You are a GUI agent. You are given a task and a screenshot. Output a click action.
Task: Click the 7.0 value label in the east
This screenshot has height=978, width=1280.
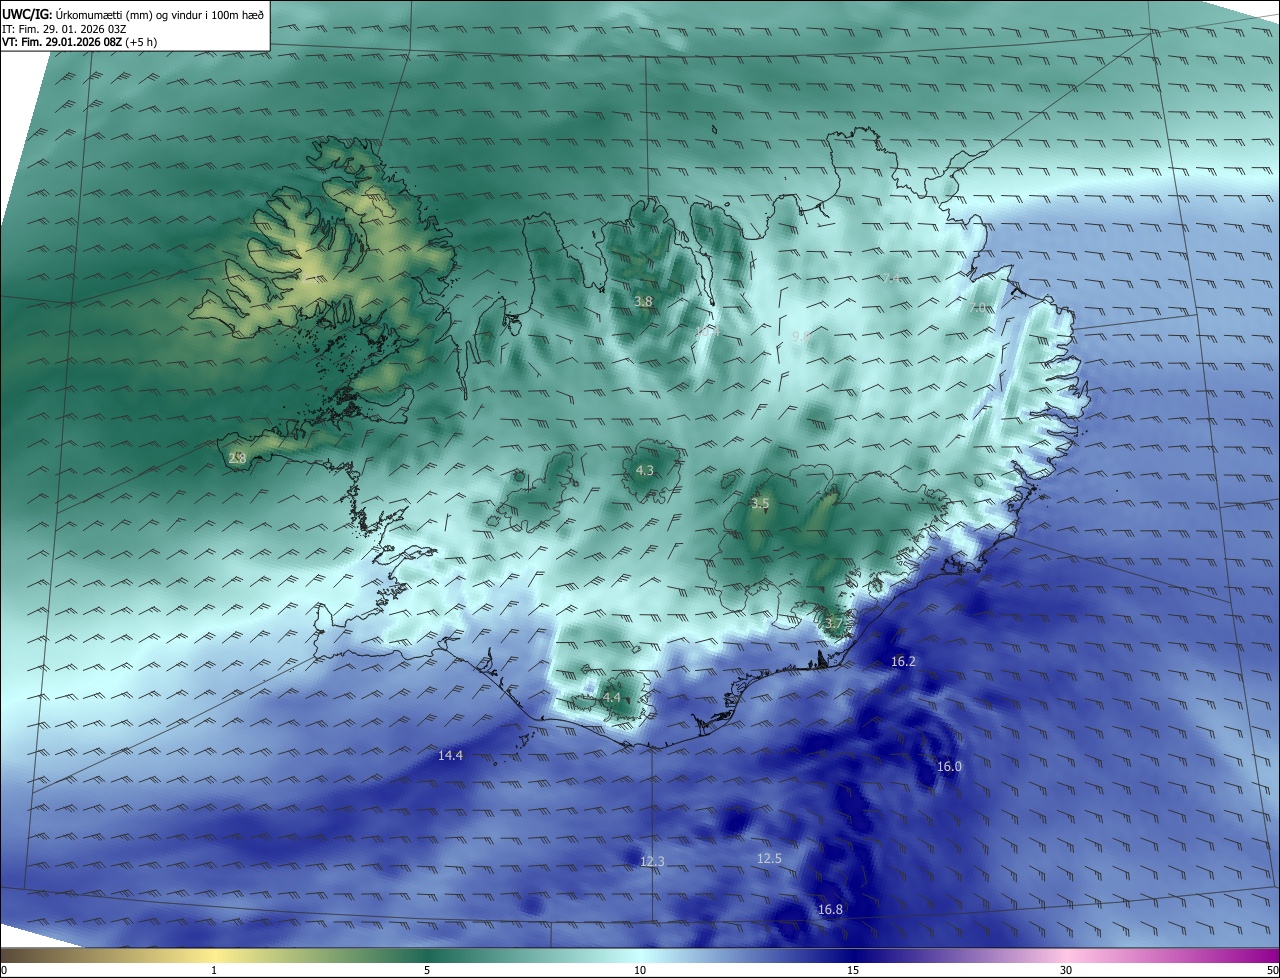point(979,308)
